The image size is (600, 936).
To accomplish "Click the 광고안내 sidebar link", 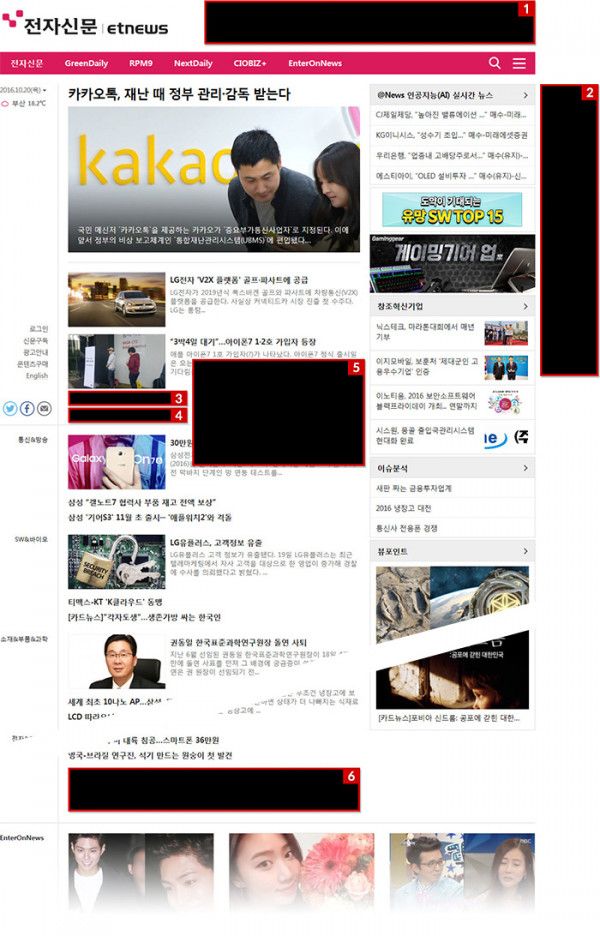I will (36, 352).
